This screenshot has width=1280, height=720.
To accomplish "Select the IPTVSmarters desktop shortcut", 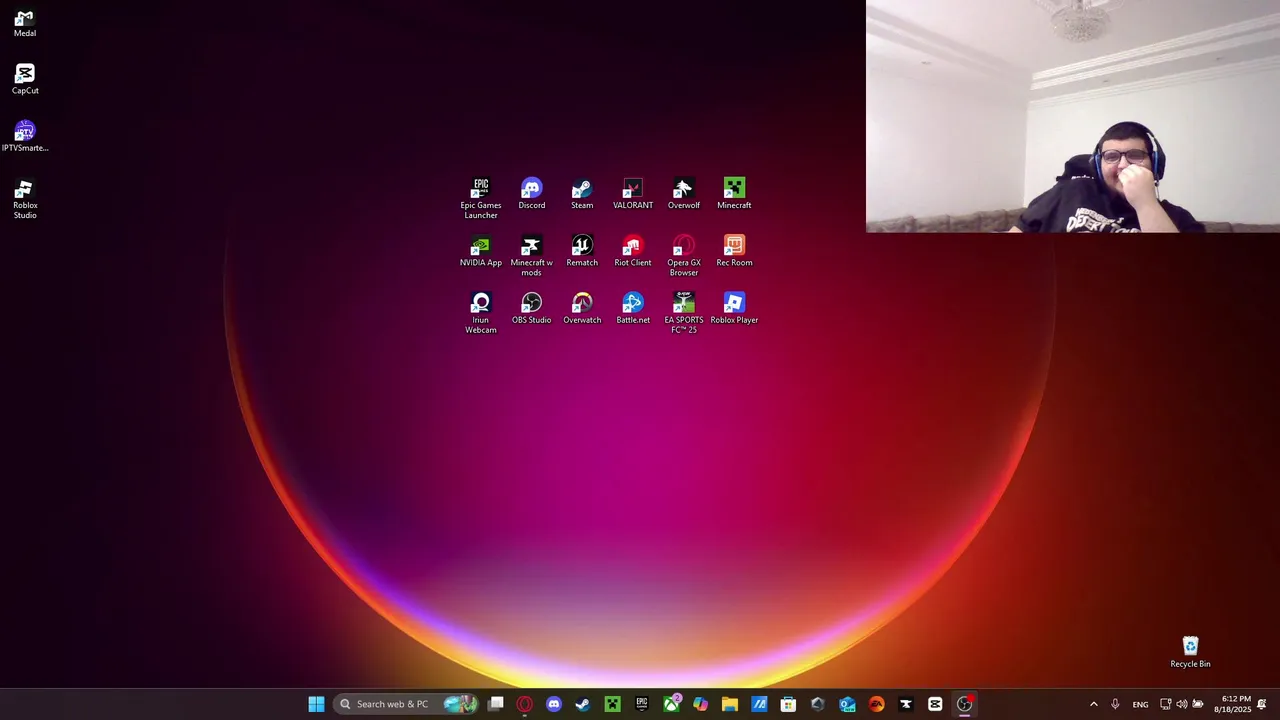I will click(x=25, y=136).
